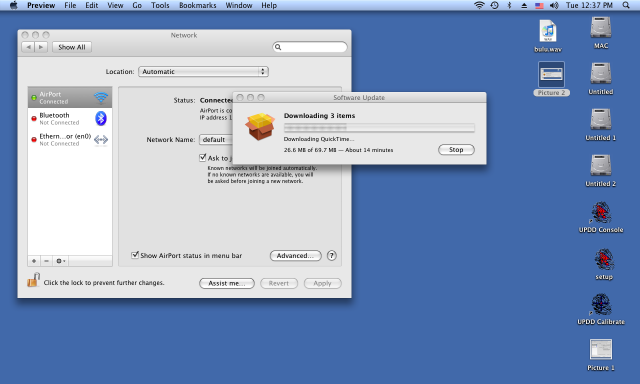Image resolution: width=640 pixels, height=384 pixels.
Task: Click the Show All button
Action: point(72,47)
